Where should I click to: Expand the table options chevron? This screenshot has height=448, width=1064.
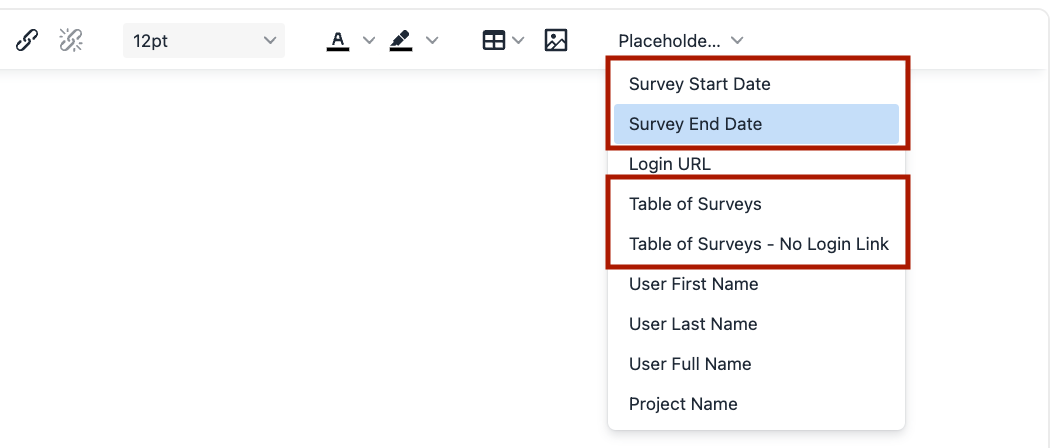pos(518,41)
